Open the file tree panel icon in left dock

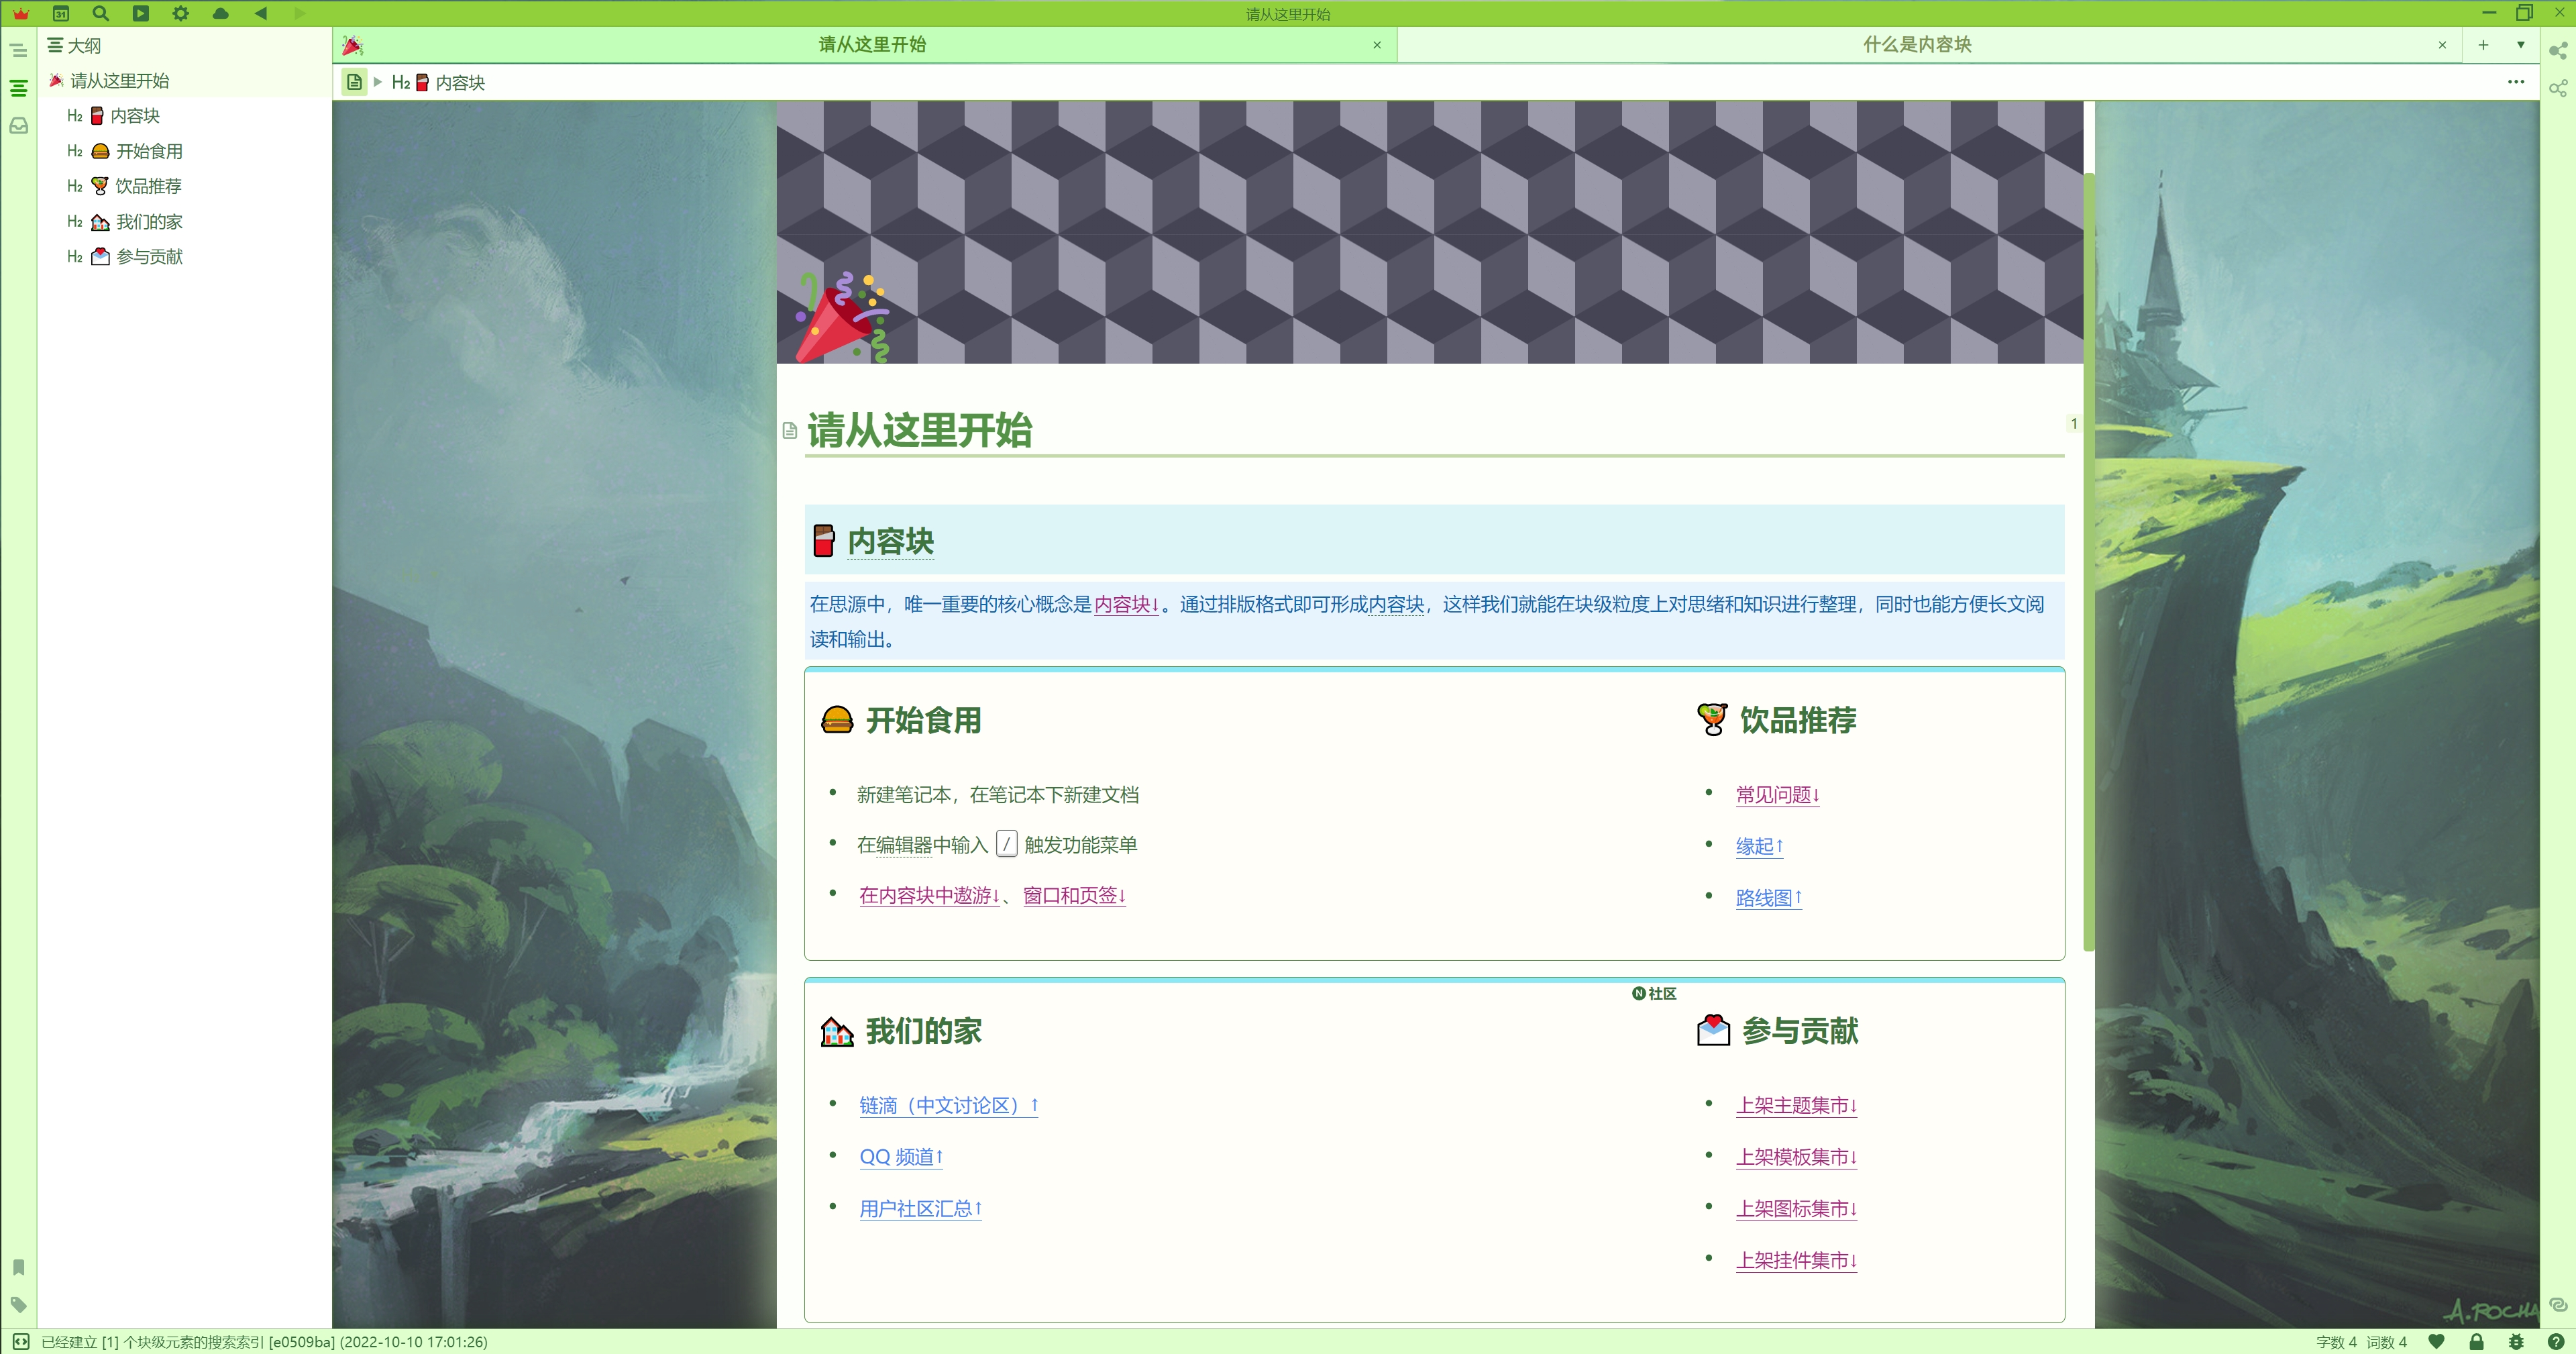point(18,50)
